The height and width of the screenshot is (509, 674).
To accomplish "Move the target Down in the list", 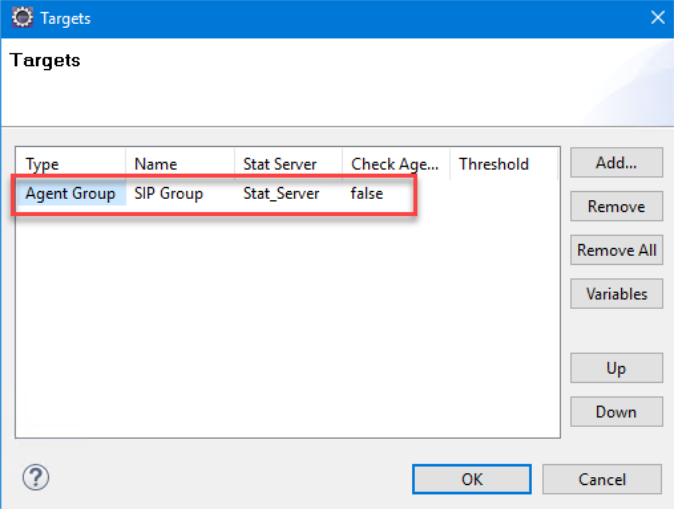I will point(616,411).
